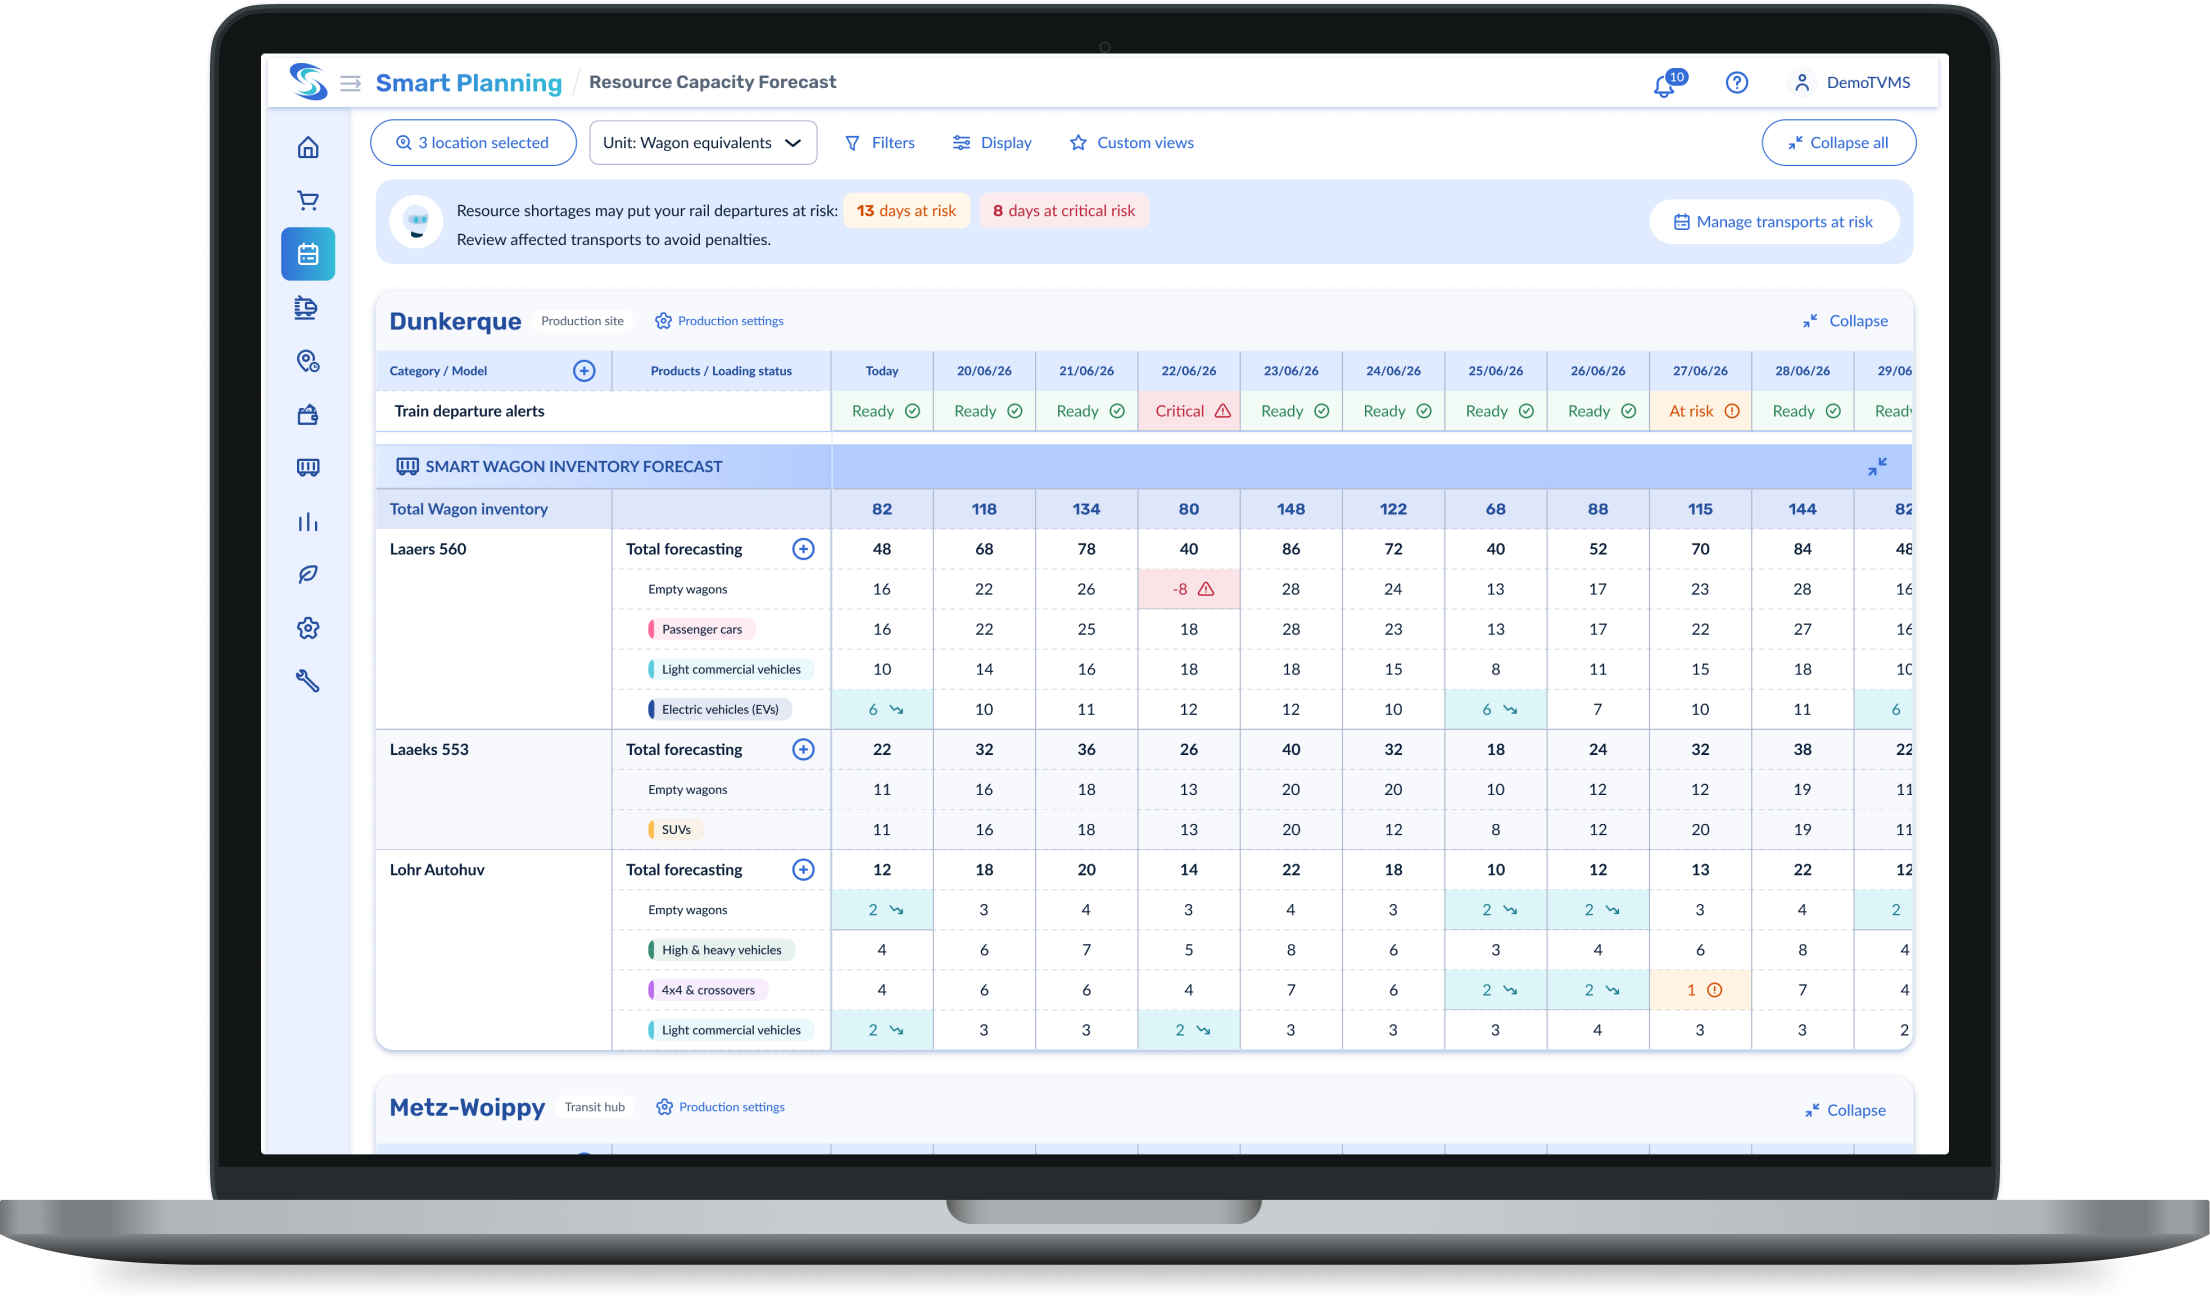Expand Laaers 560 Total forecasting plus
Image resolution: width=2210 pixels, height=1304 pixels.
pos(803,549)
